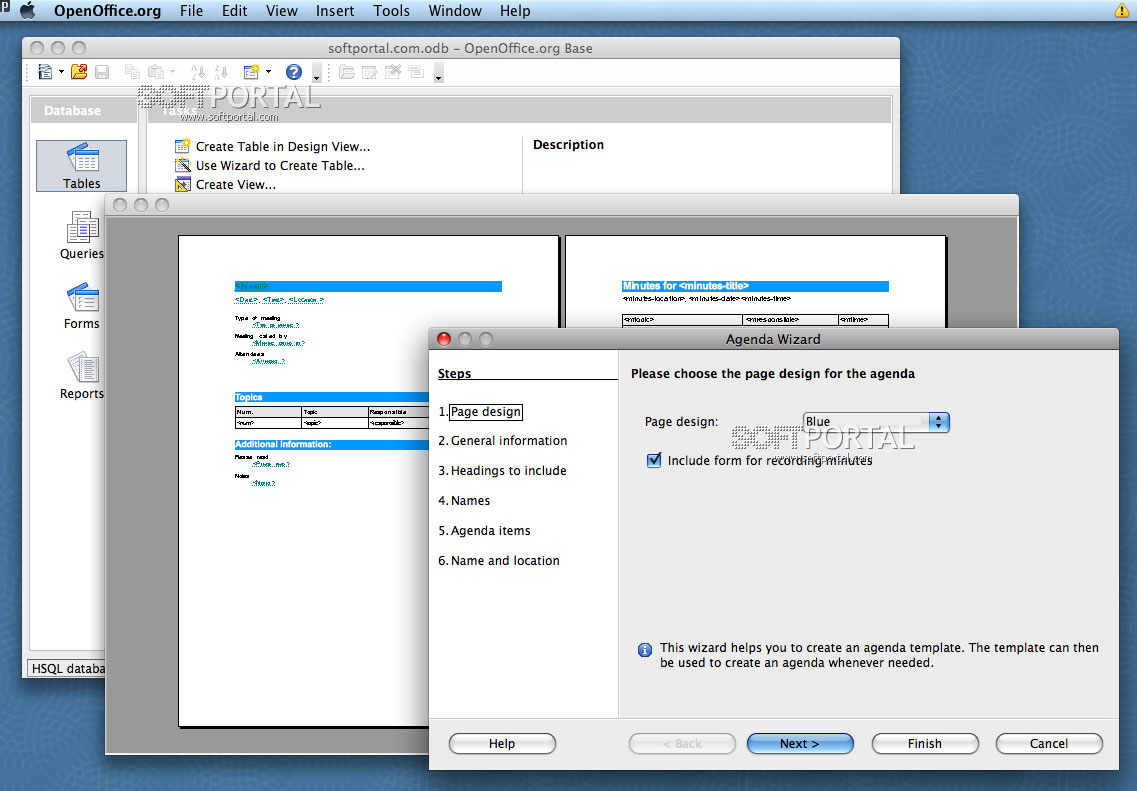
Task: Click the Help button in Agenda Wizard
Action: coord(502,744)
